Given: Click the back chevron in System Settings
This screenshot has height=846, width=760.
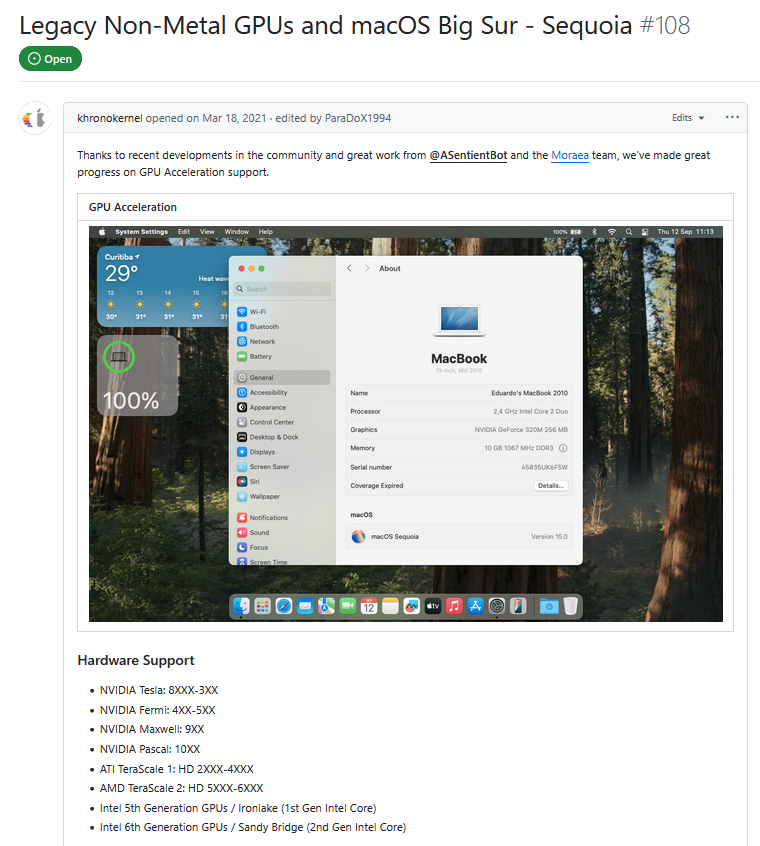Looking at the screenshot, I should point(350,268).
